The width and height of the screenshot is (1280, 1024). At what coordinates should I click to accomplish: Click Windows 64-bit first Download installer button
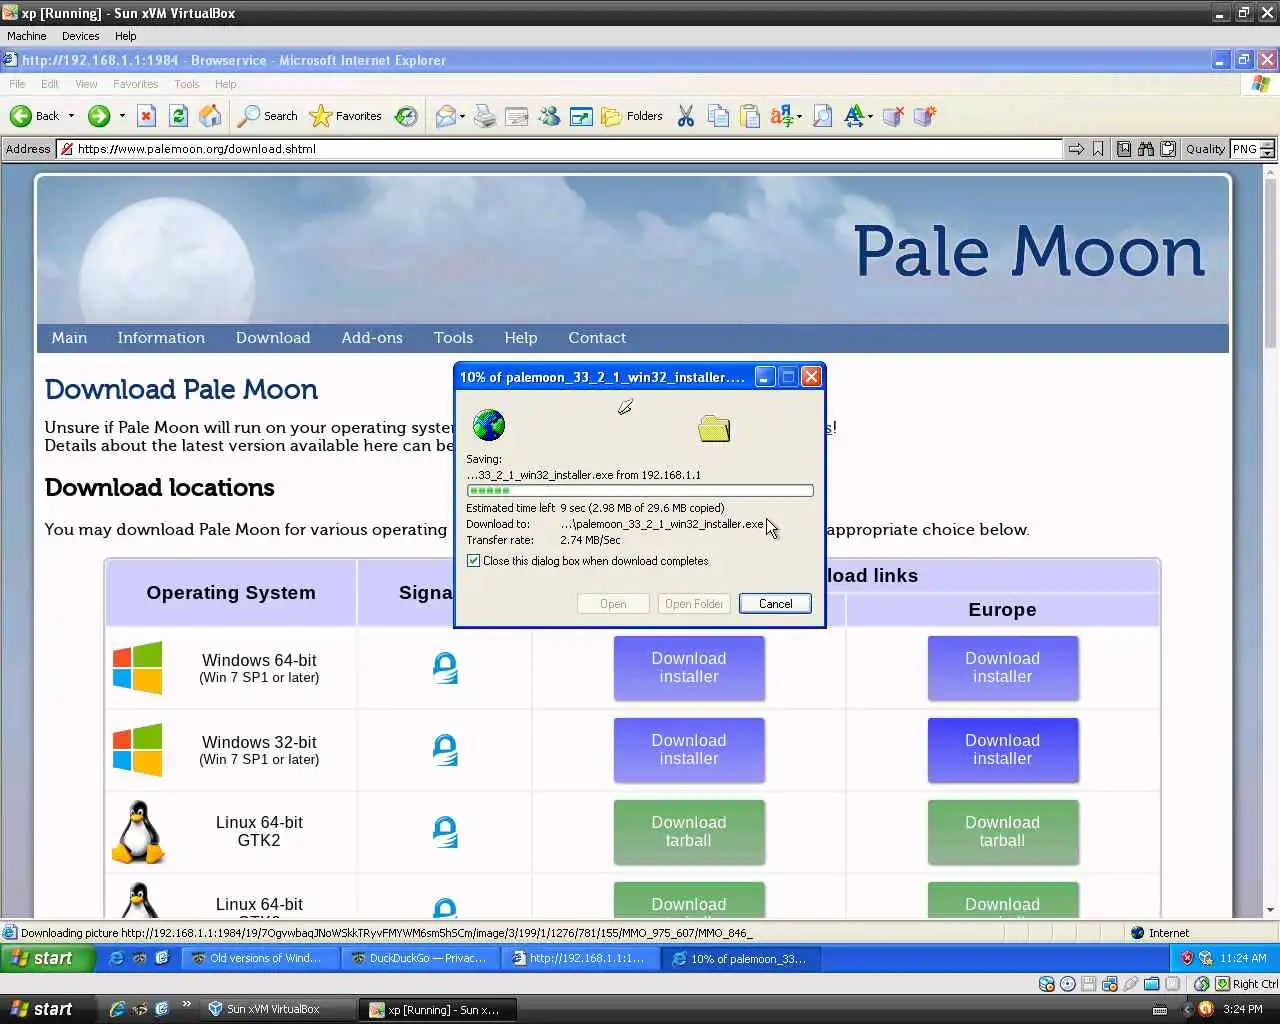(x=689, y=668)
